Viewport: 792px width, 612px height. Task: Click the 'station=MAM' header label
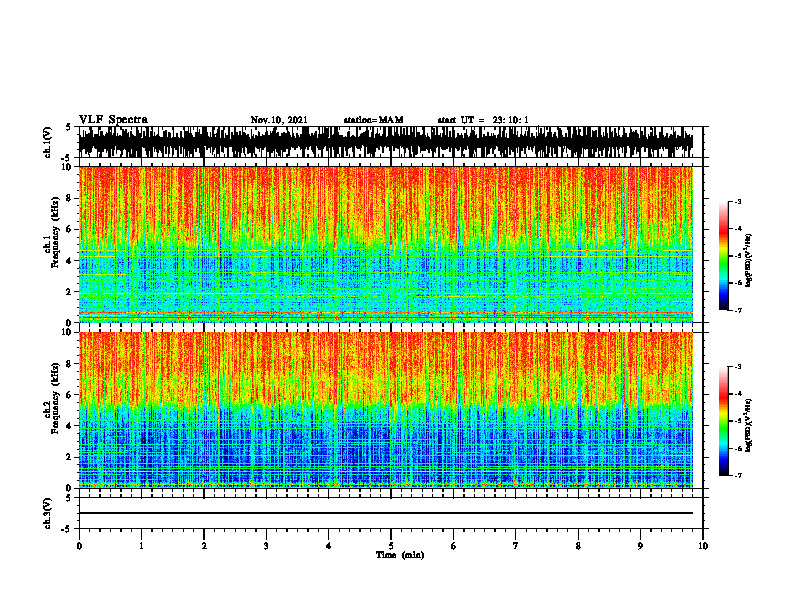(373, 120)
